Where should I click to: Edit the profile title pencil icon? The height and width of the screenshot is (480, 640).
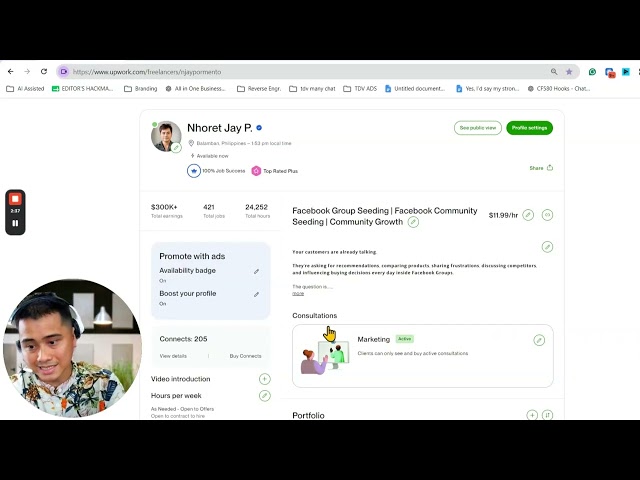tap(413, 222)
